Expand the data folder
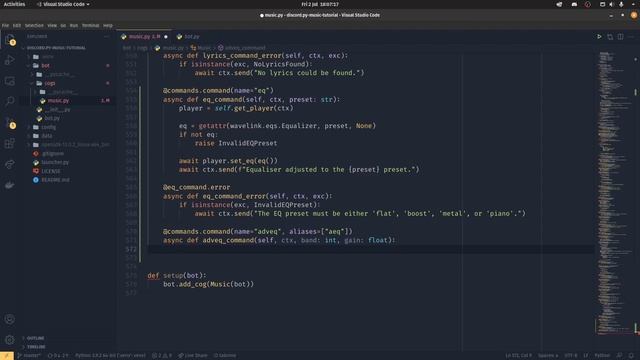Screen dimensions: 640x360 tap(69, 136)
